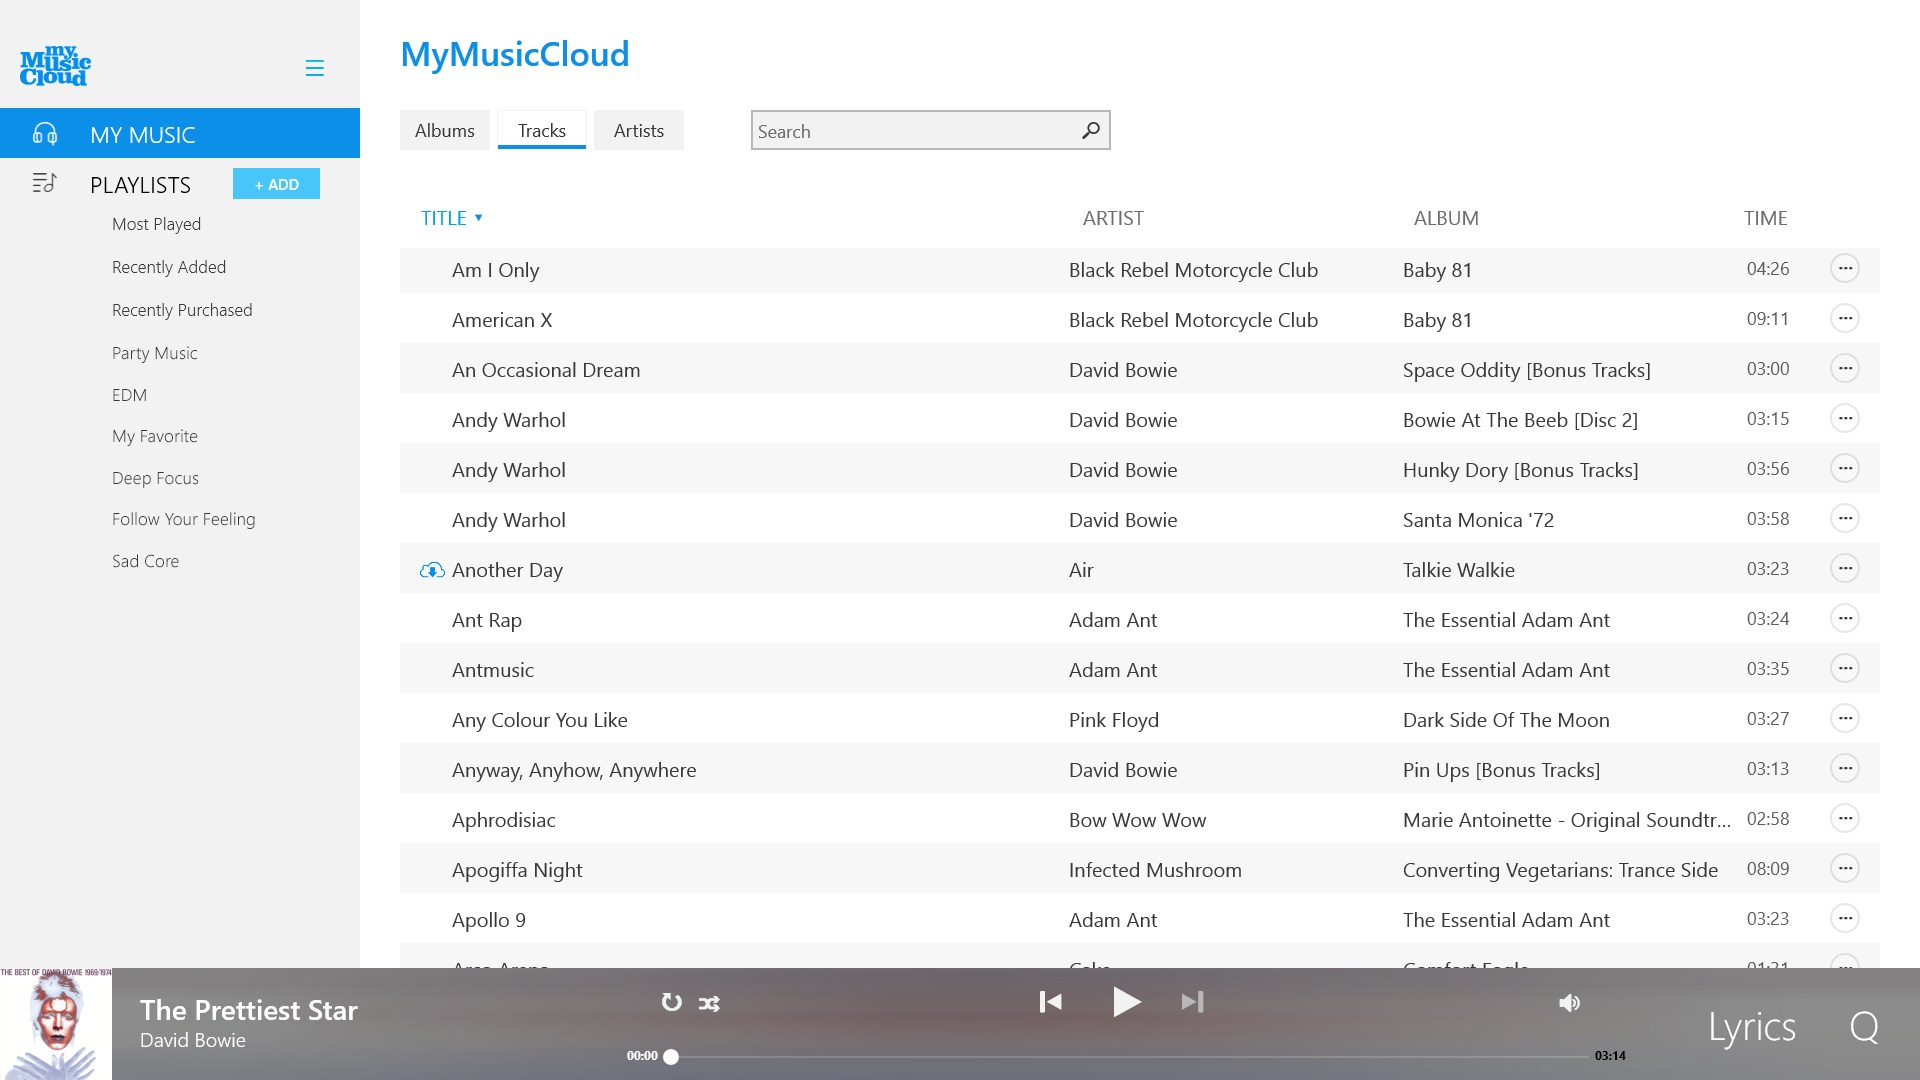Screen dimensions: 1920x1080
Task: Click album Pin Ups [Bonus Tracks]
Action: point(1501,770)
